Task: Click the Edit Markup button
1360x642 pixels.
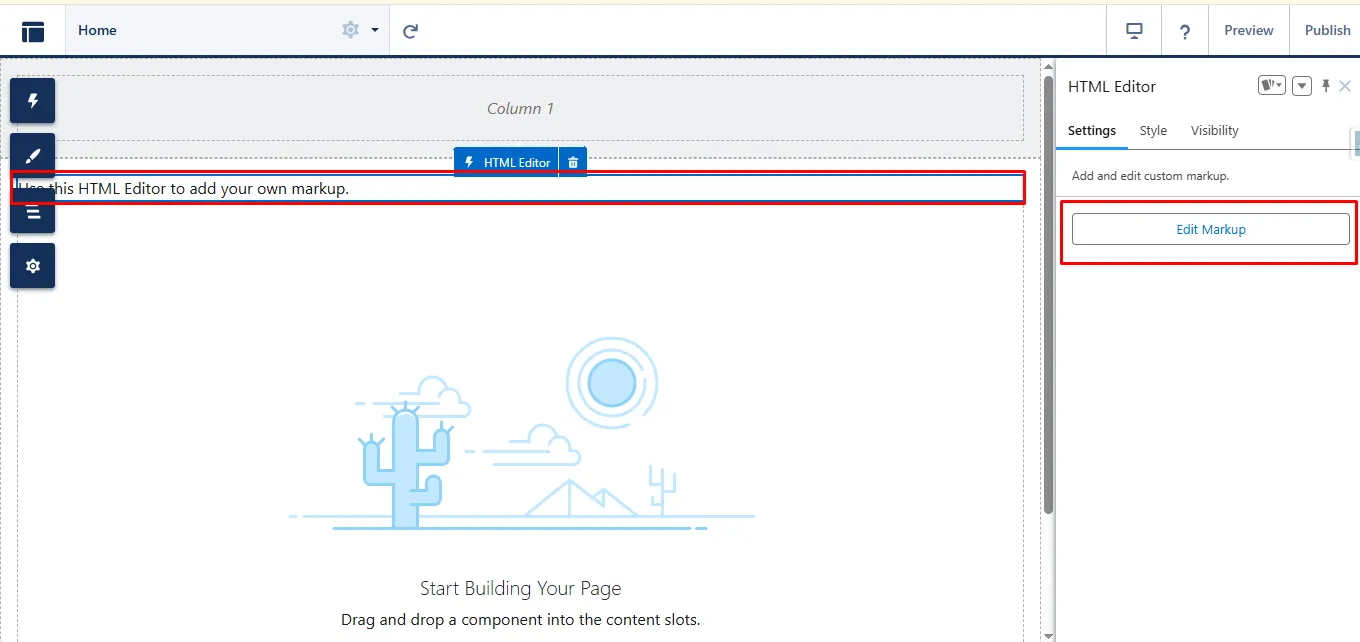Action: [1210, 229]
